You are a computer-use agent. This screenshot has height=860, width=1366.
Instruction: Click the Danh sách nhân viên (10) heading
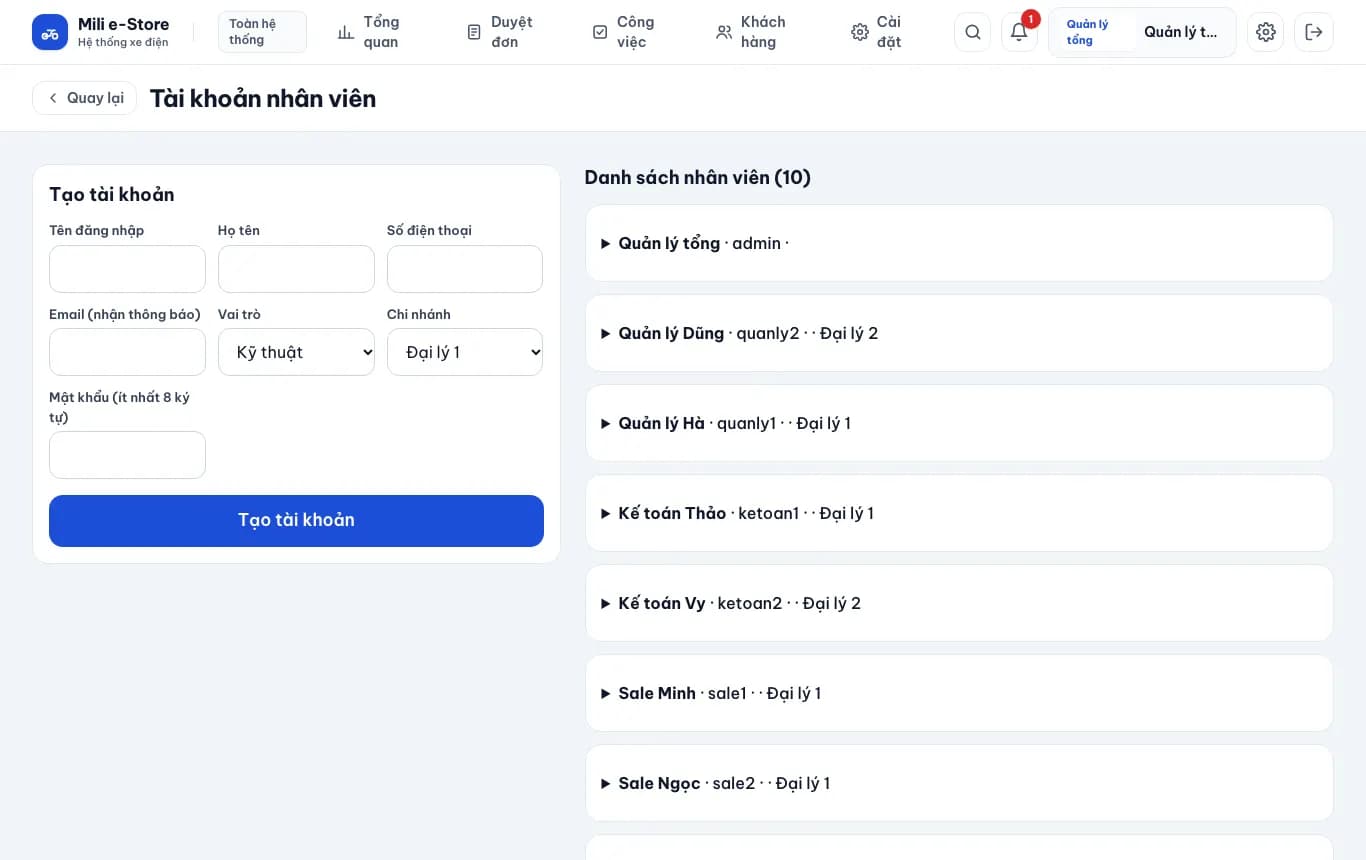tap(698, 177)
